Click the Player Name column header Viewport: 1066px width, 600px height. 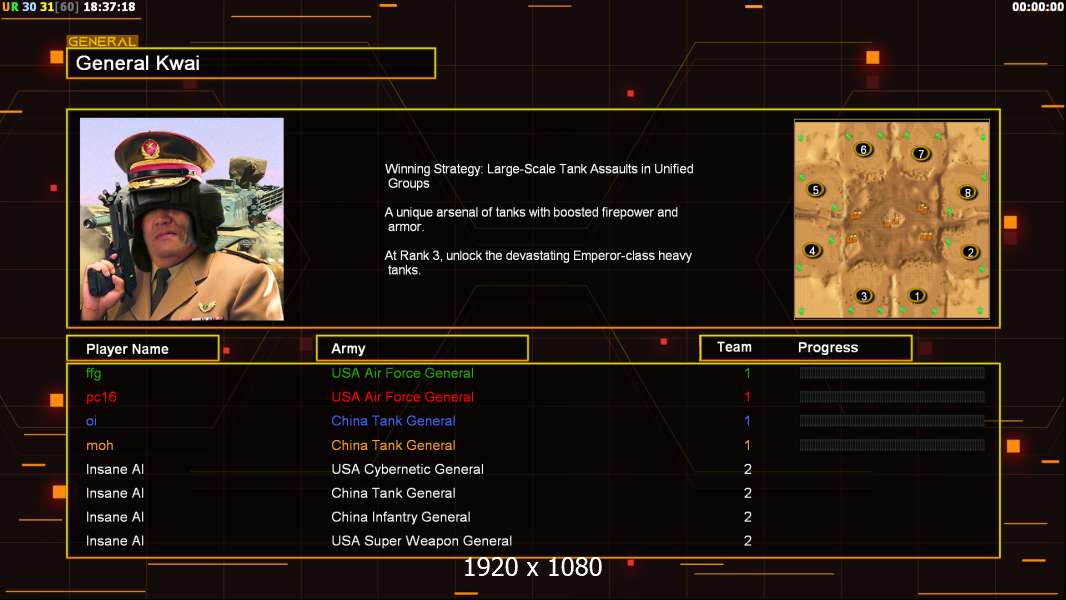[143, 349]
